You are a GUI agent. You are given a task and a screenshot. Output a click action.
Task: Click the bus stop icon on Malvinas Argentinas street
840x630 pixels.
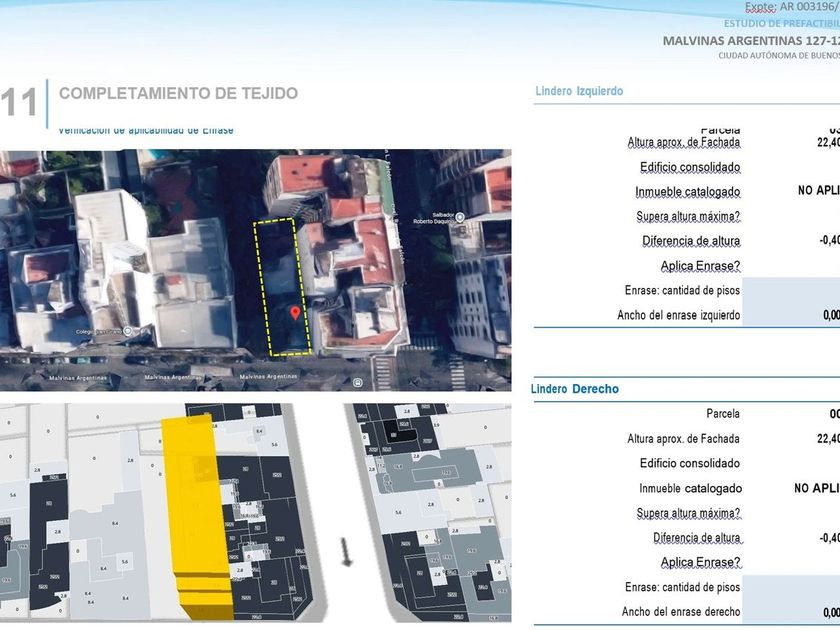[357, 382]
